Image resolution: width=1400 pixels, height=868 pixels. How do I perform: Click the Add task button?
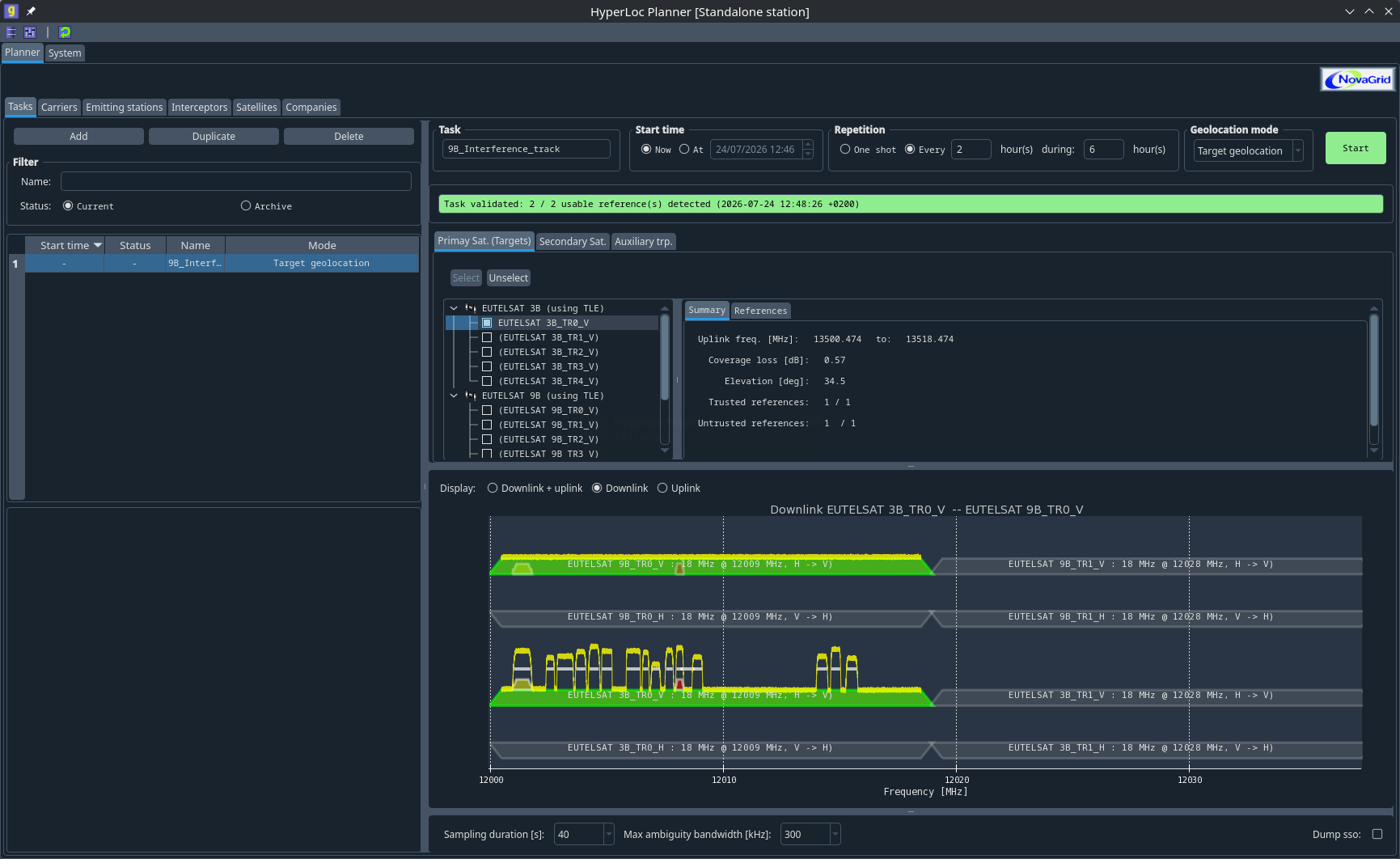pos(79,136)
